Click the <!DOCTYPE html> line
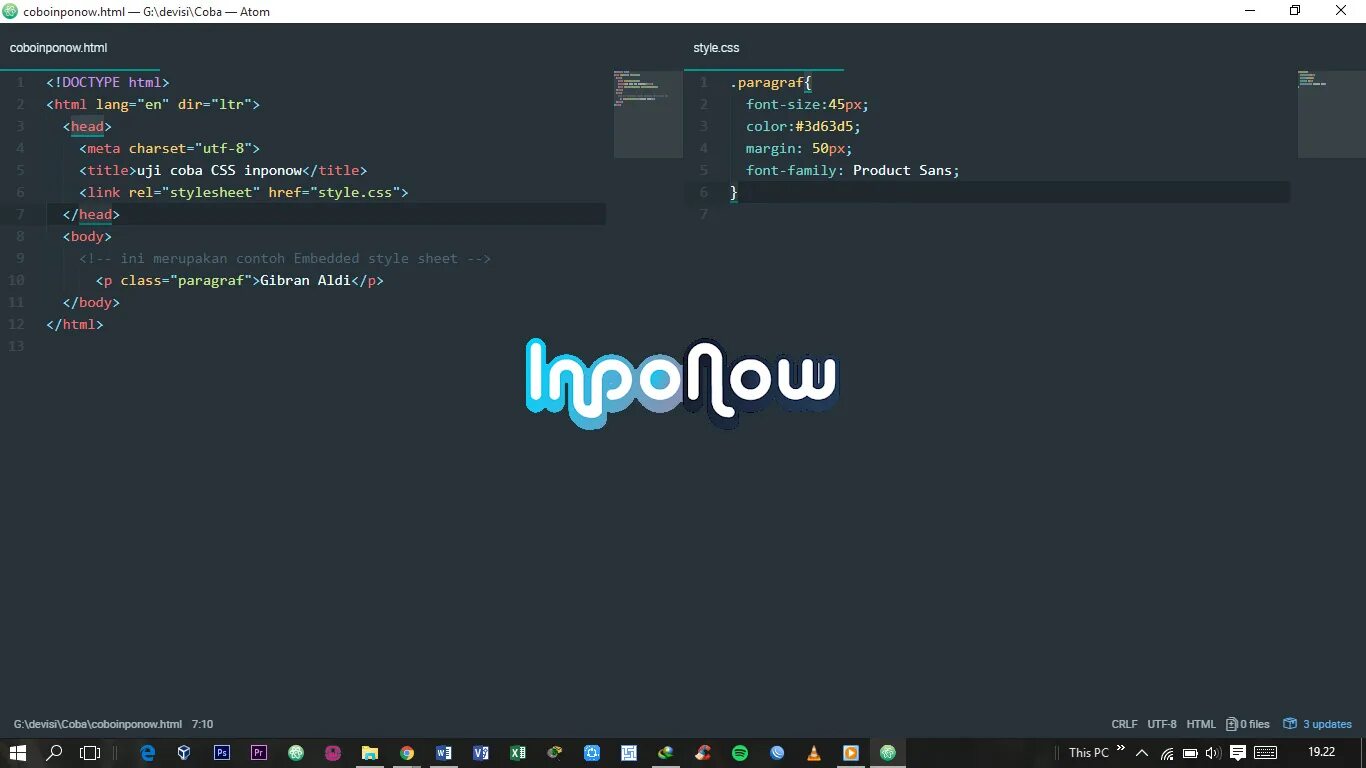The width and height of the screenshot is (1366, 768). (108, 82)
